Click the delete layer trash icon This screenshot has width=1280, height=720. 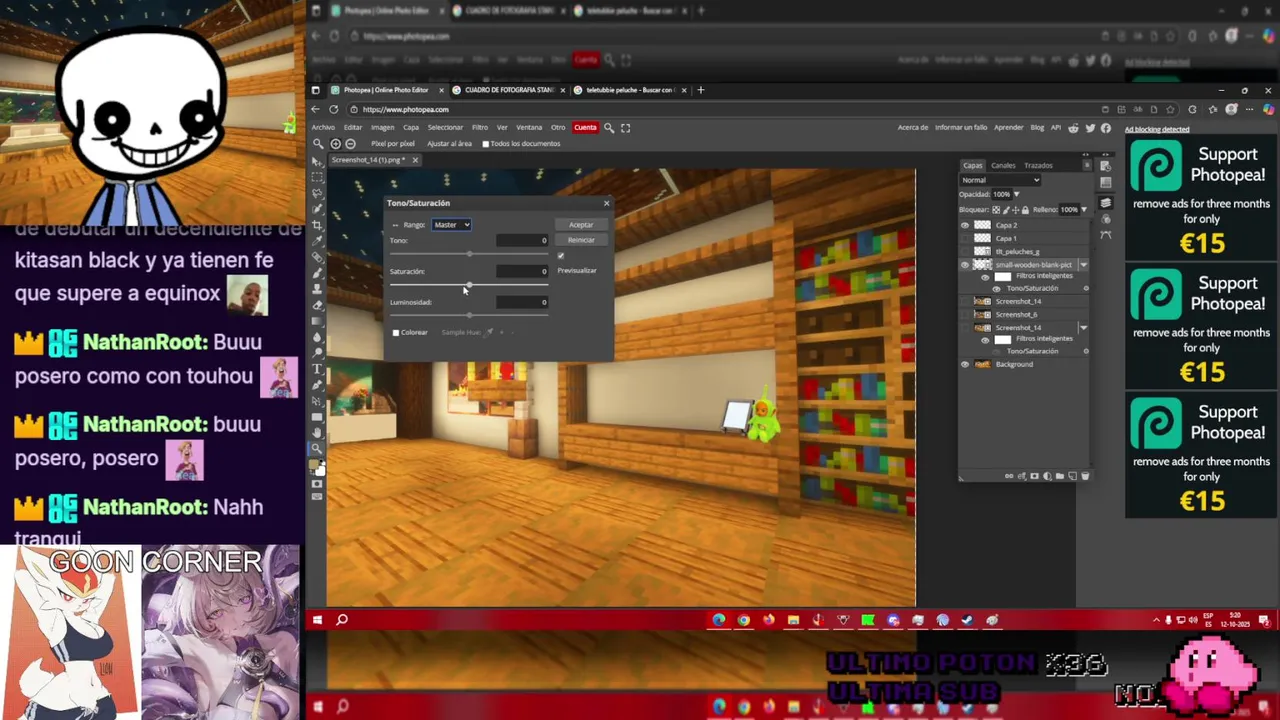(1085, 476)
